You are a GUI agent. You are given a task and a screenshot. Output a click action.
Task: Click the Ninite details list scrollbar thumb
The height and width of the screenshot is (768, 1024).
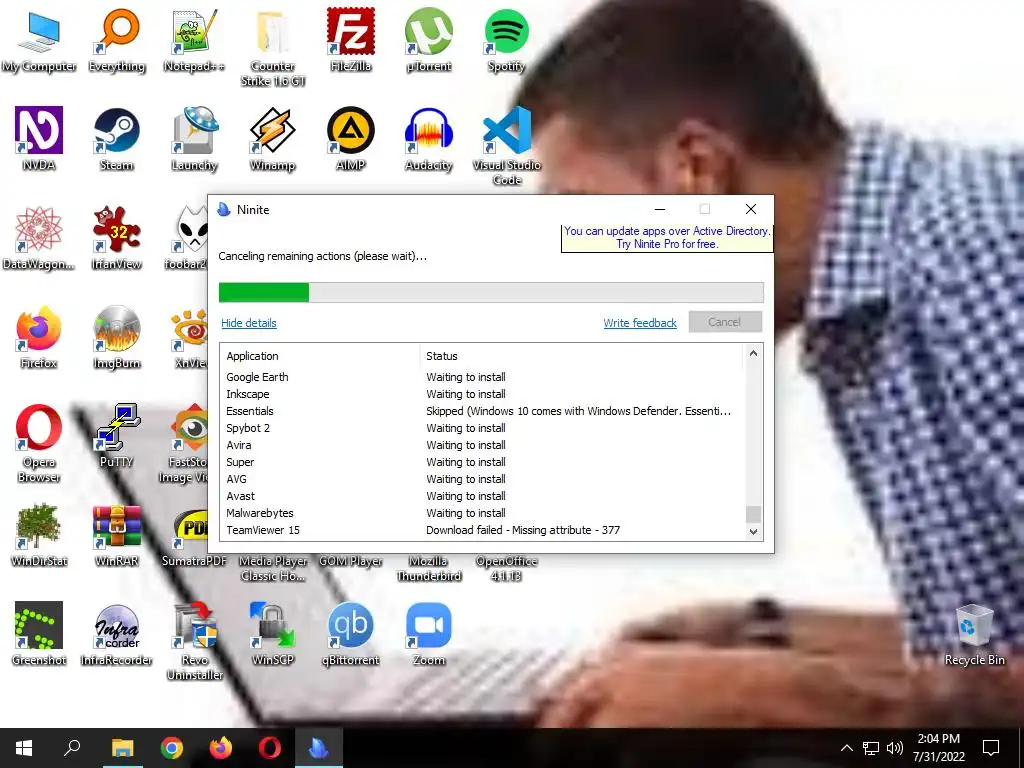click(753, 514)
